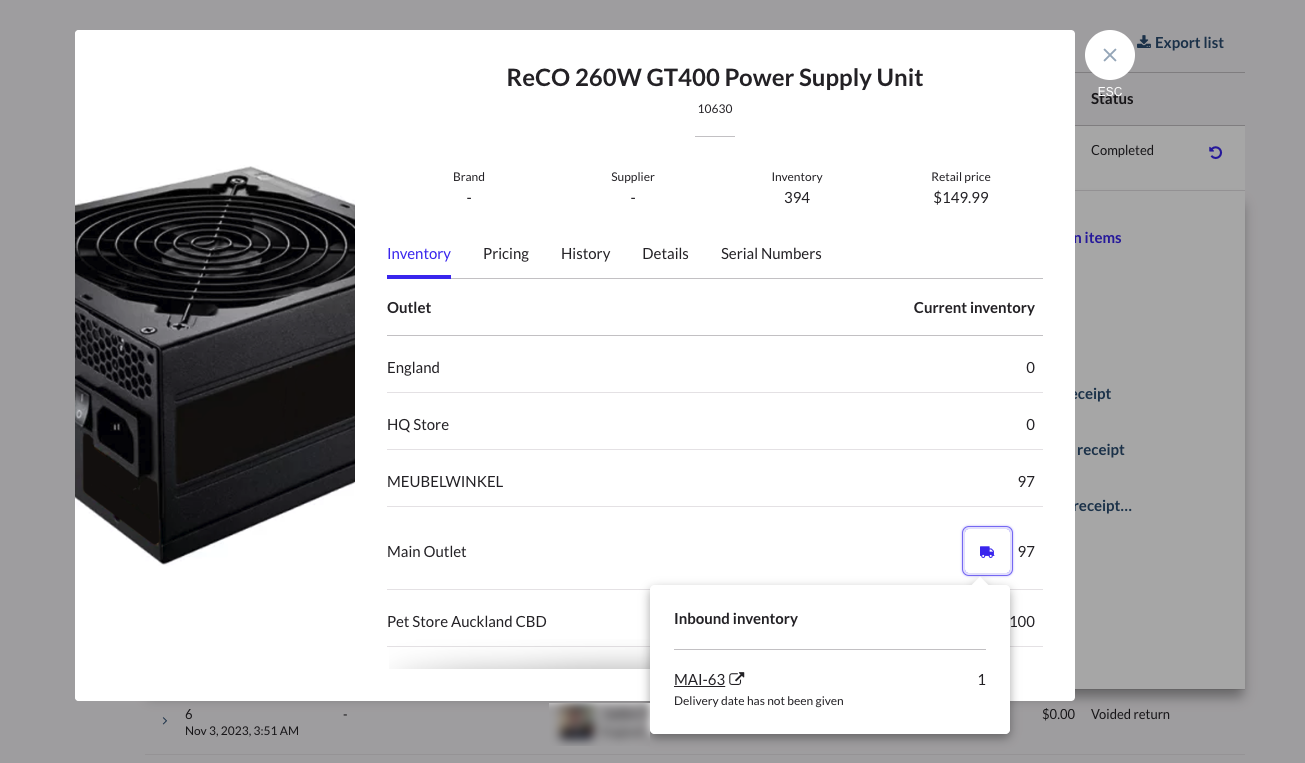Close the product dialog with the X icon
This screenshot has width=1305, height=763.
(1109, 55)
